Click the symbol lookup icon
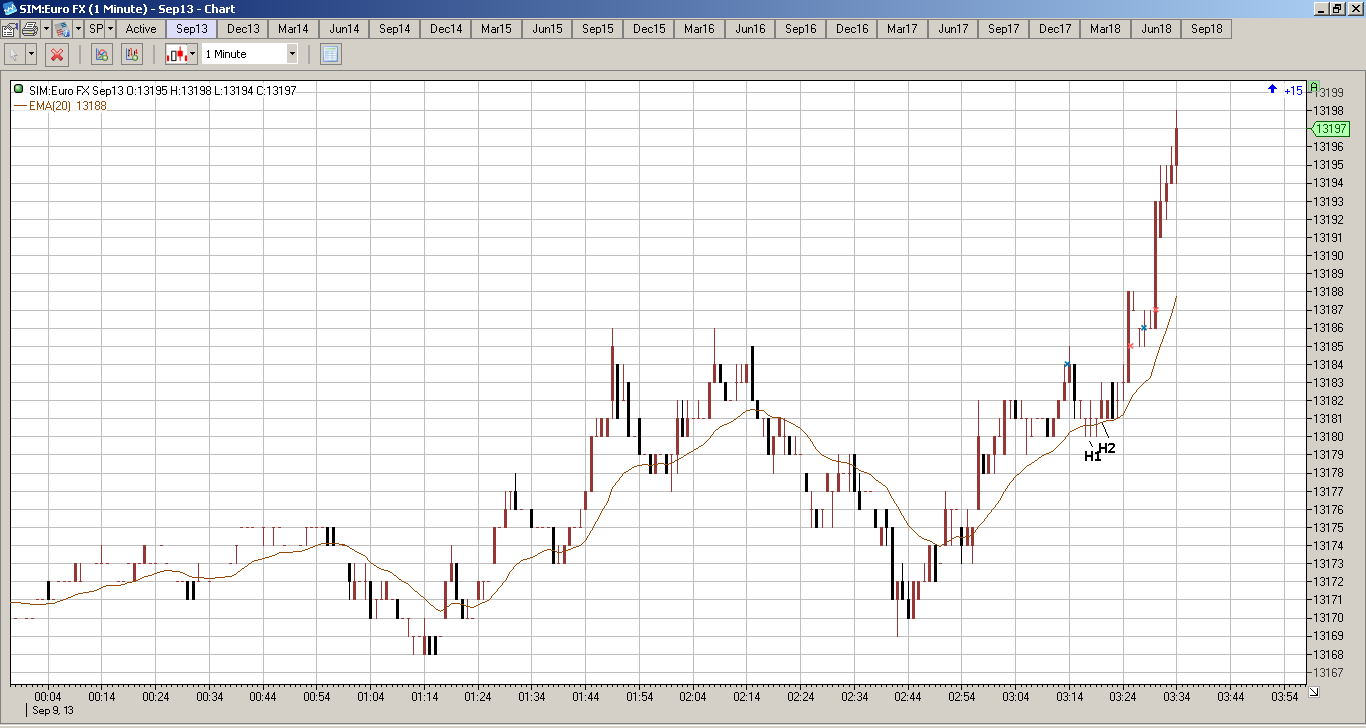 pyautogui.click(x=62, y=29)
